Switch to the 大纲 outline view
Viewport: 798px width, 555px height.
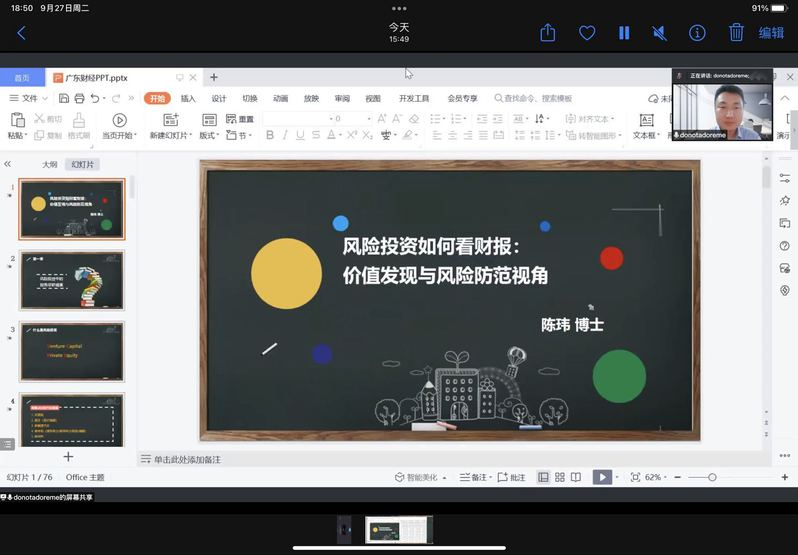pyautogui.click(x=50, y=164)
